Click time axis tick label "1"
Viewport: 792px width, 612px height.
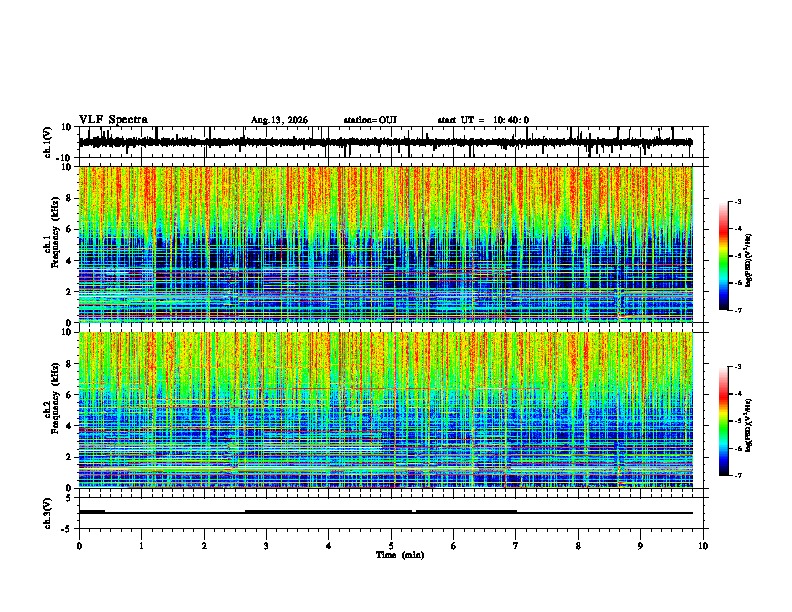tap(141, 546)
